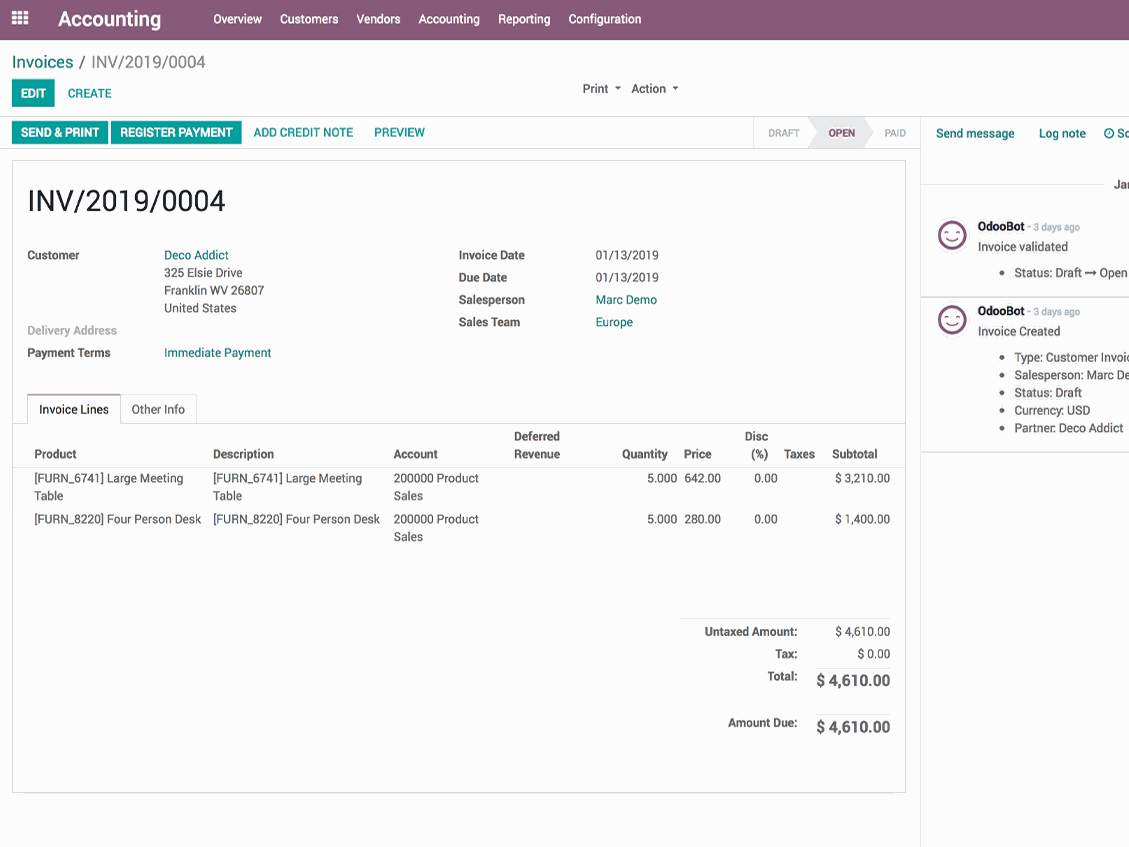This screenshot has height=847, width=1129.
Task: Click the Edit button
Action: [x=33, y=94]
